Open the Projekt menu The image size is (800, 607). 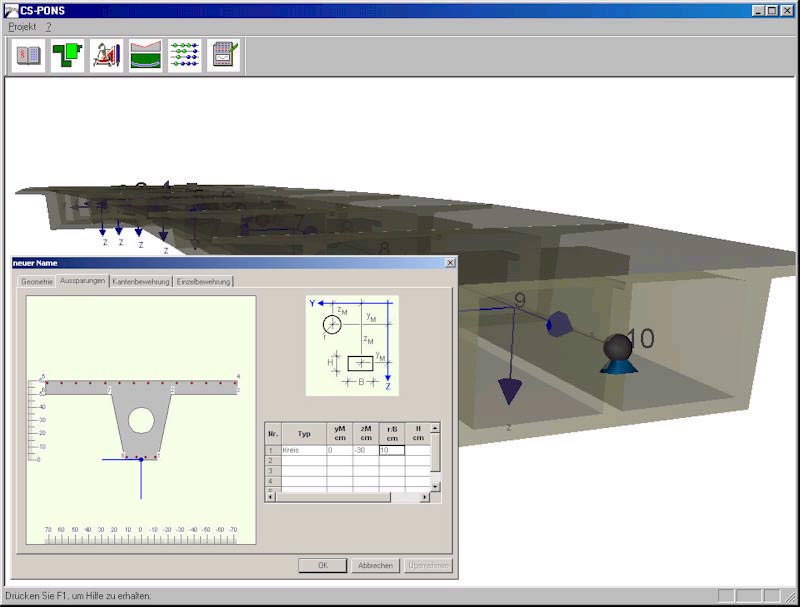[22, 26]
